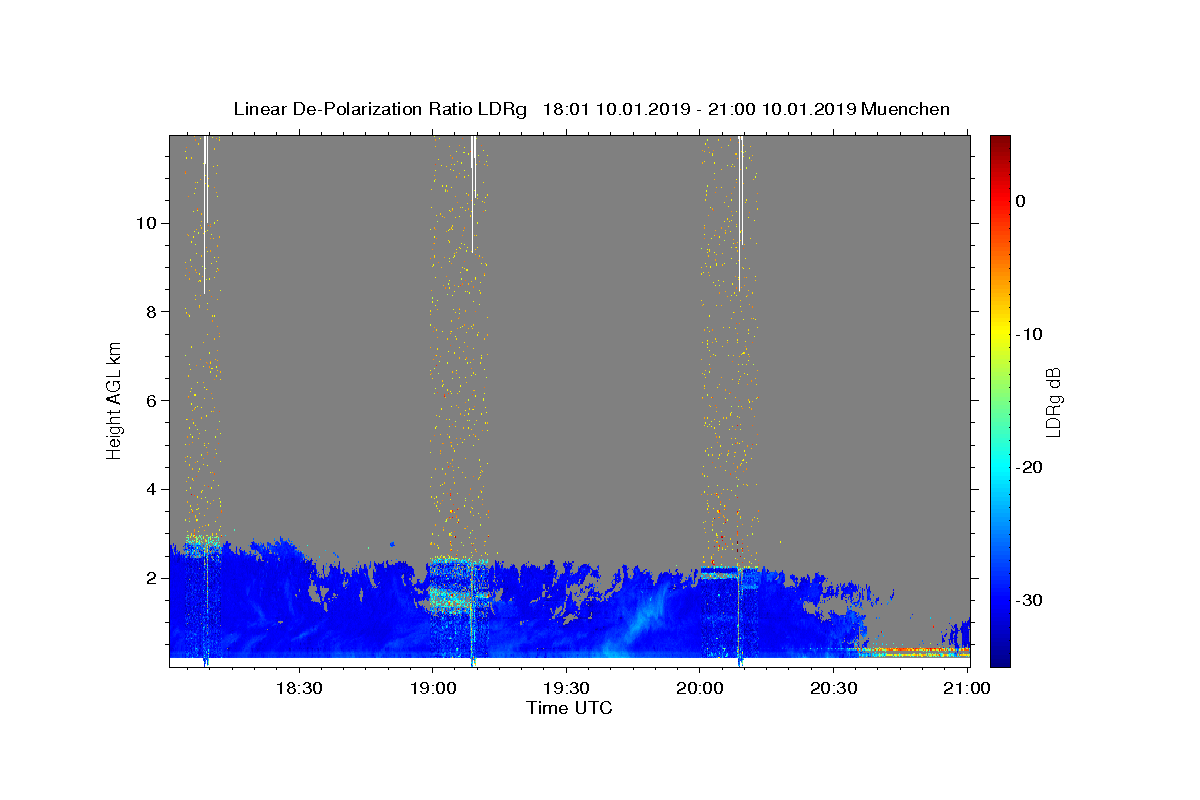This screenshot has width=1200, height=800.
Task: Click the 20:00 time tick label
Action: click(700, 688)
